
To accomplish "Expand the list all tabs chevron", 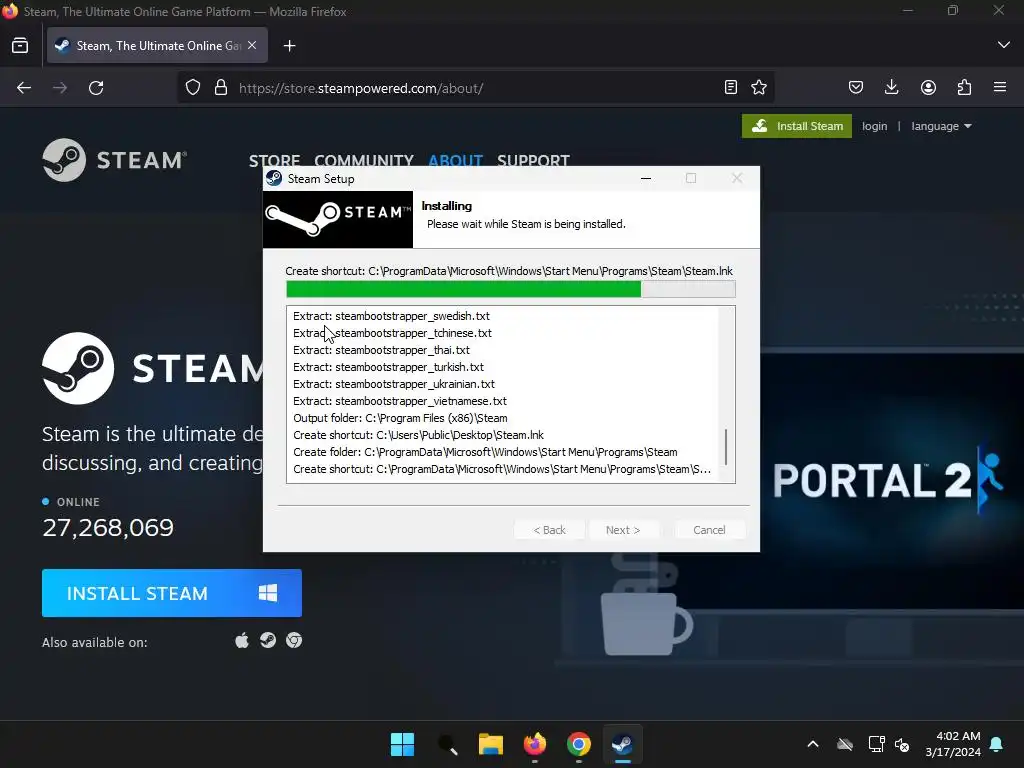I will (x=1004, y=45).
